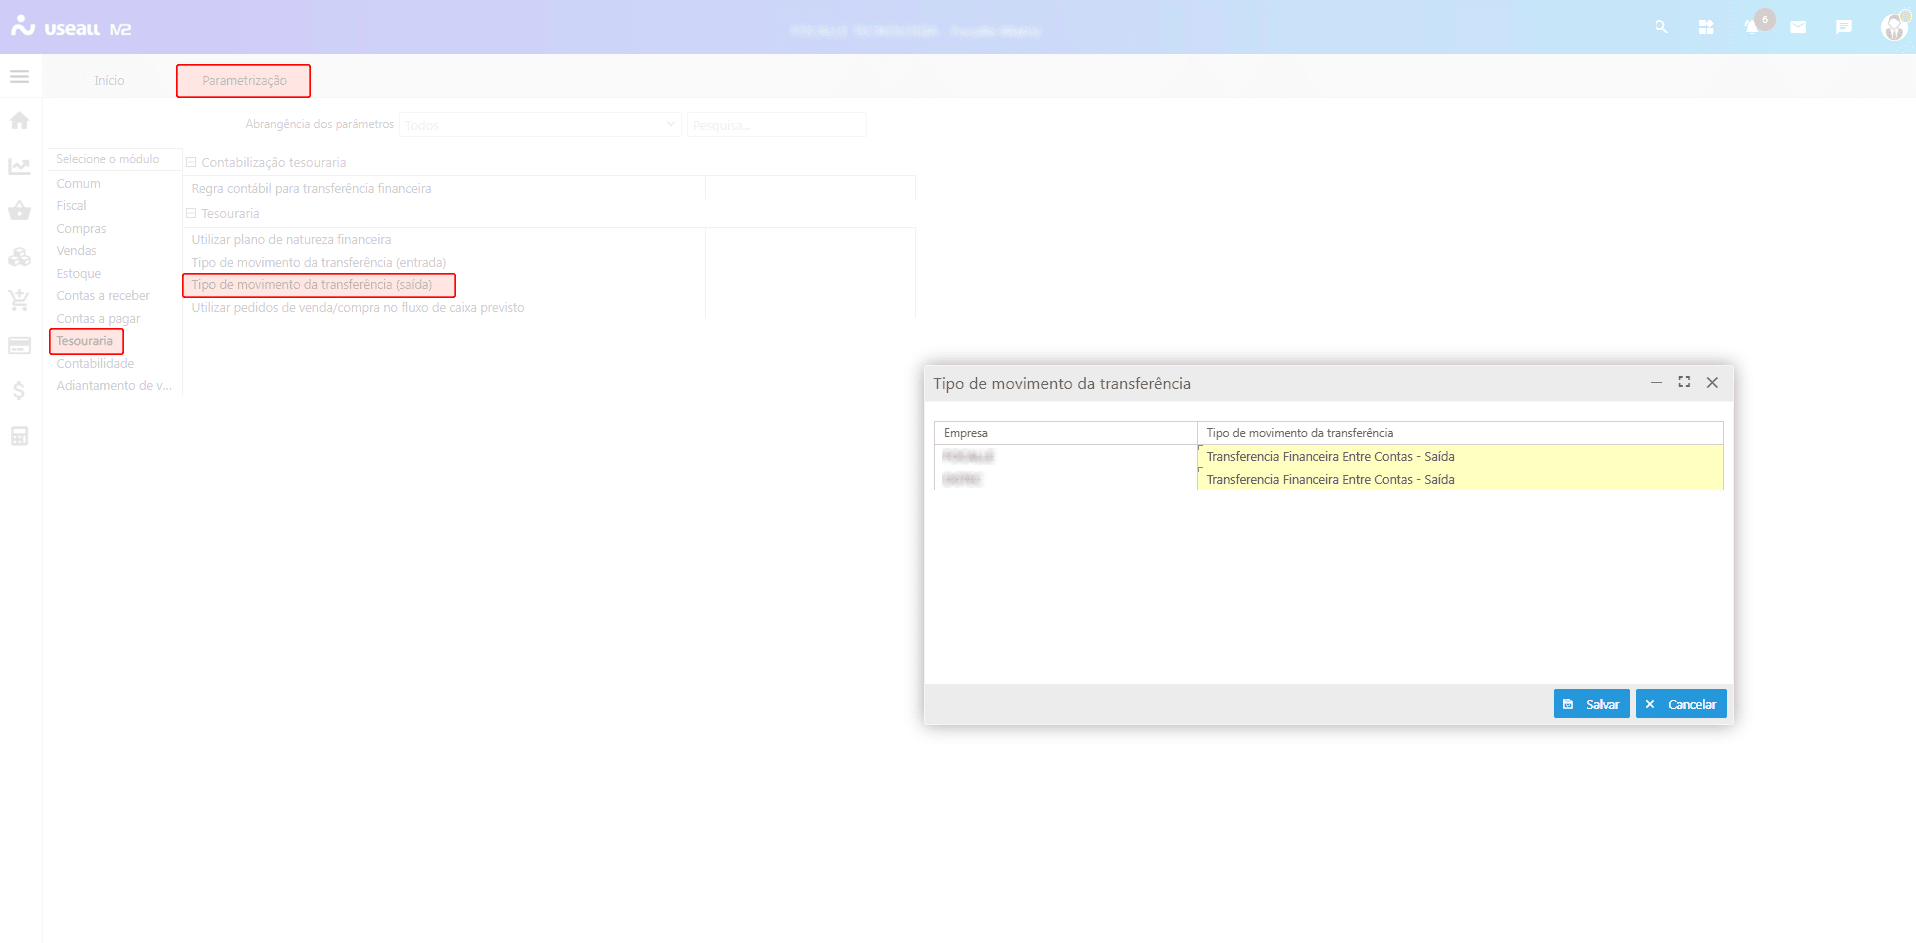Click the Pesquisa search input field

point(776,125)
